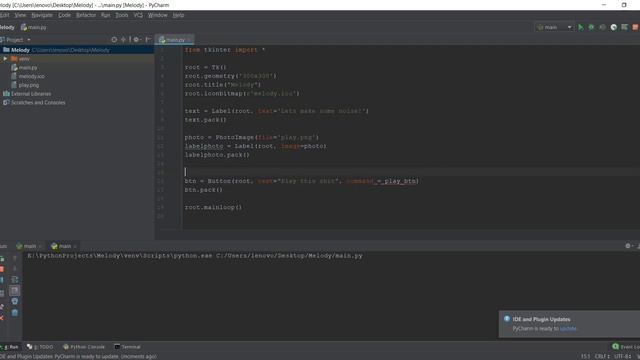Screen dimensions: 640x360
Task: Click the Up the Stack Trace arrow
Action: coord(15,258)
